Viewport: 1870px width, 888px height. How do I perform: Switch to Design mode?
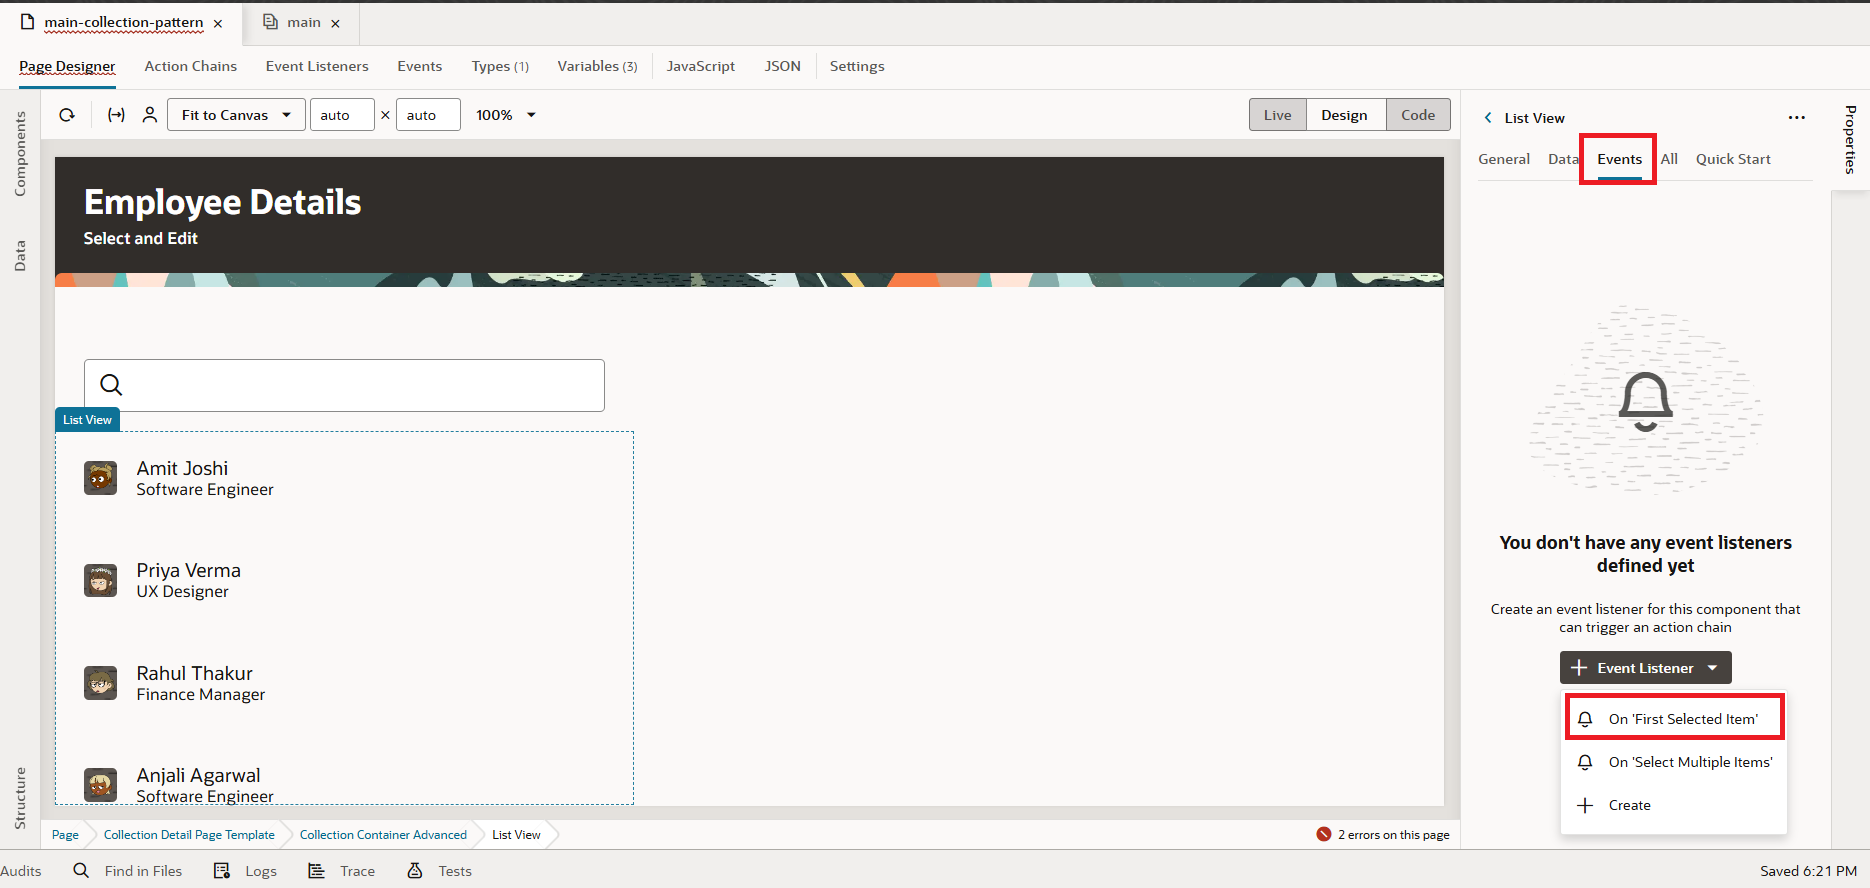tap(1345, 115)
